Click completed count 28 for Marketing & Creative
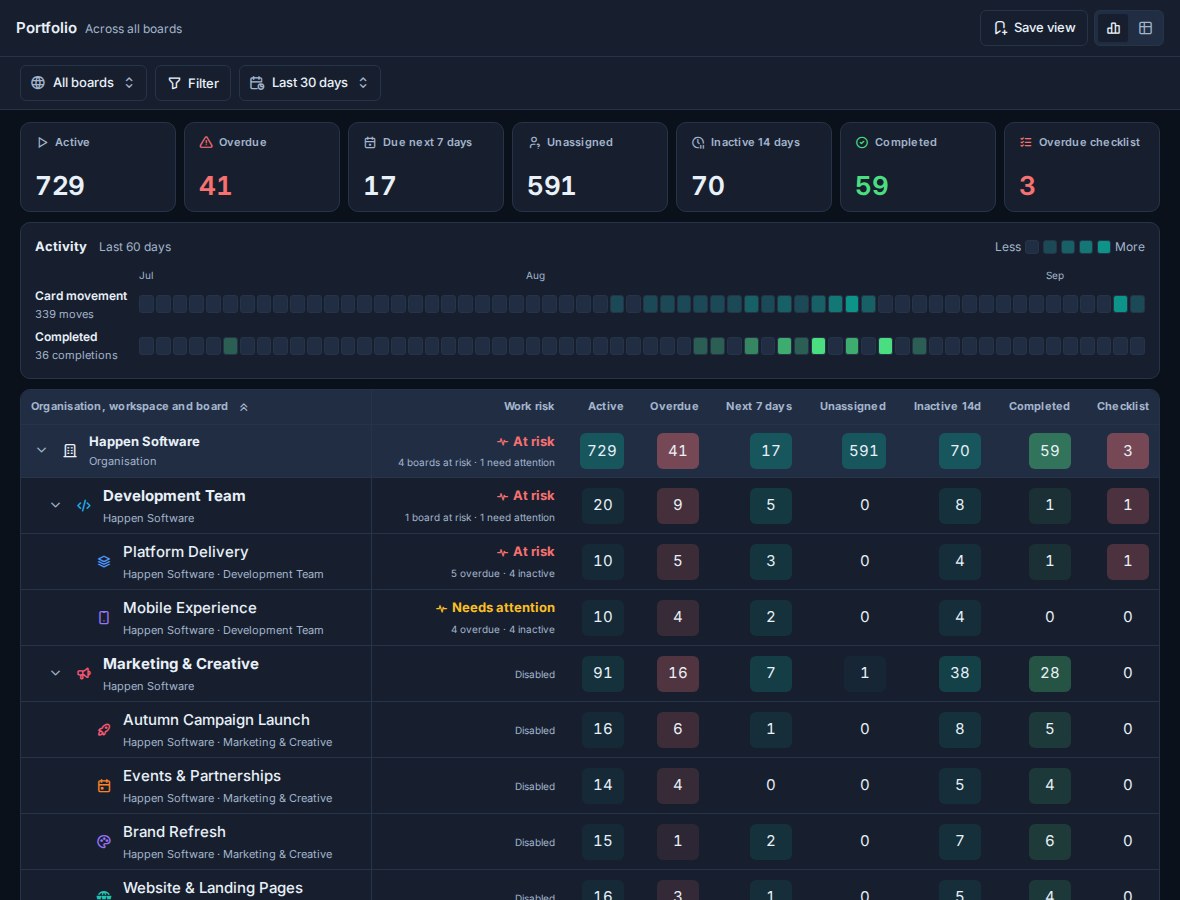 coord(1050,673)
